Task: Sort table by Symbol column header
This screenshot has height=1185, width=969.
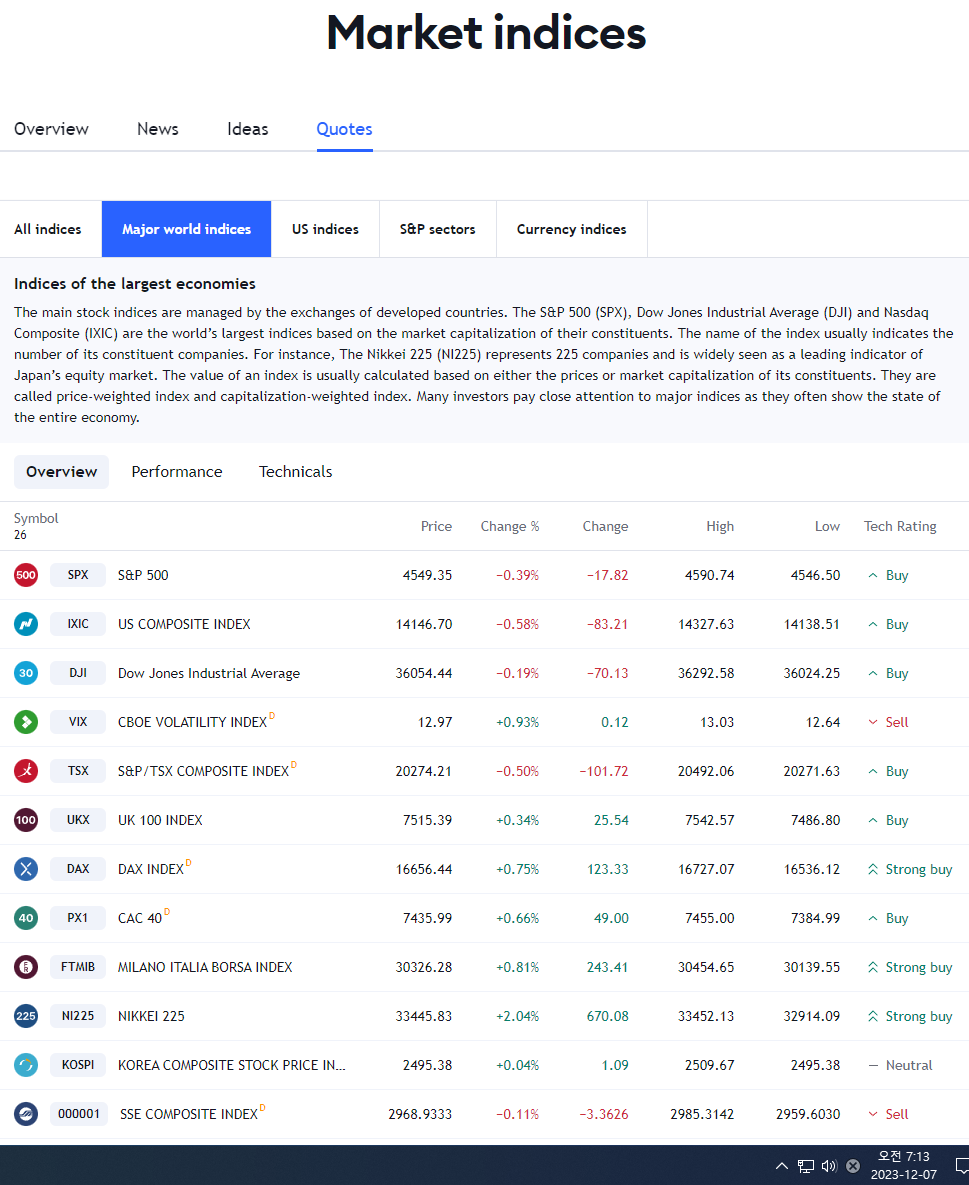Action: (x=36, y=518)
